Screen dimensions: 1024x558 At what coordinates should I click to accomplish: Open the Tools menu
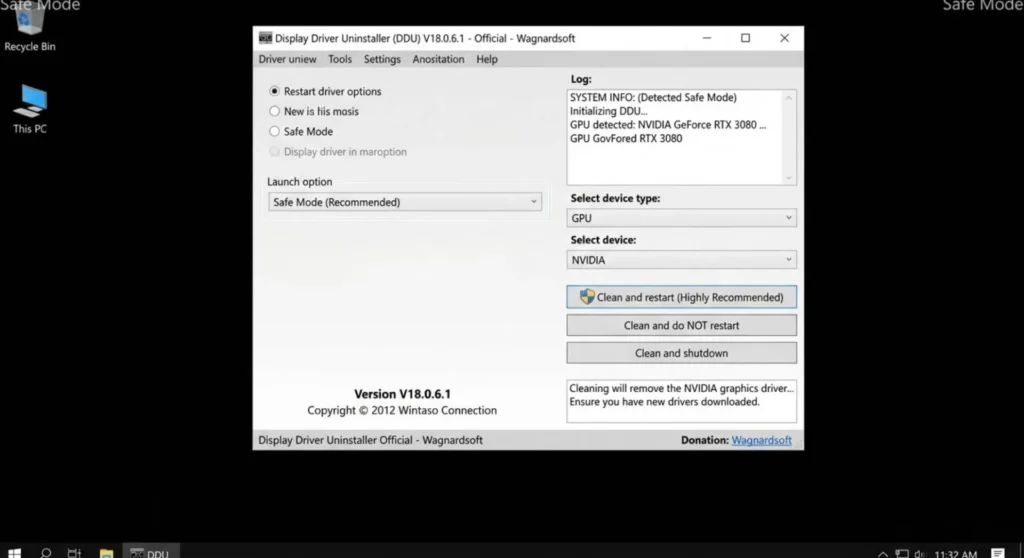tap(340, 59)
